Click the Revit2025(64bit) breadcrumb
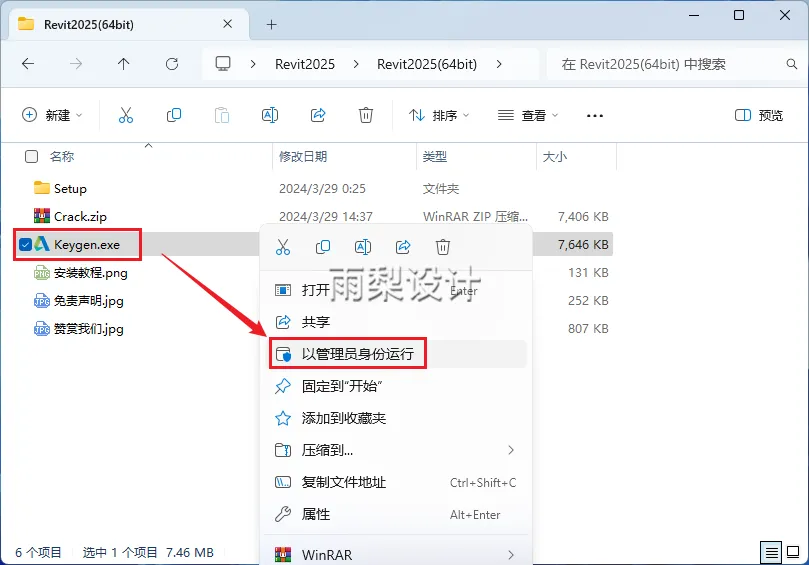 pyautogui.click(x=427, y=64)
